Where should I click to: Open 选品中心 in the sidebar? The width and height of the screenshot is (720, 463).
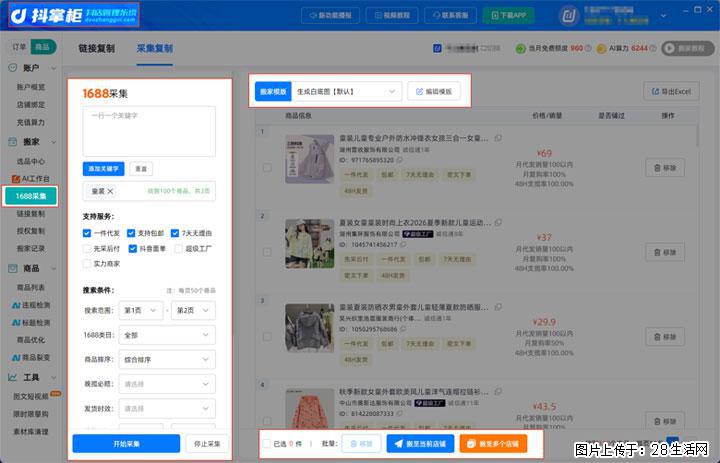click(31, 161)
